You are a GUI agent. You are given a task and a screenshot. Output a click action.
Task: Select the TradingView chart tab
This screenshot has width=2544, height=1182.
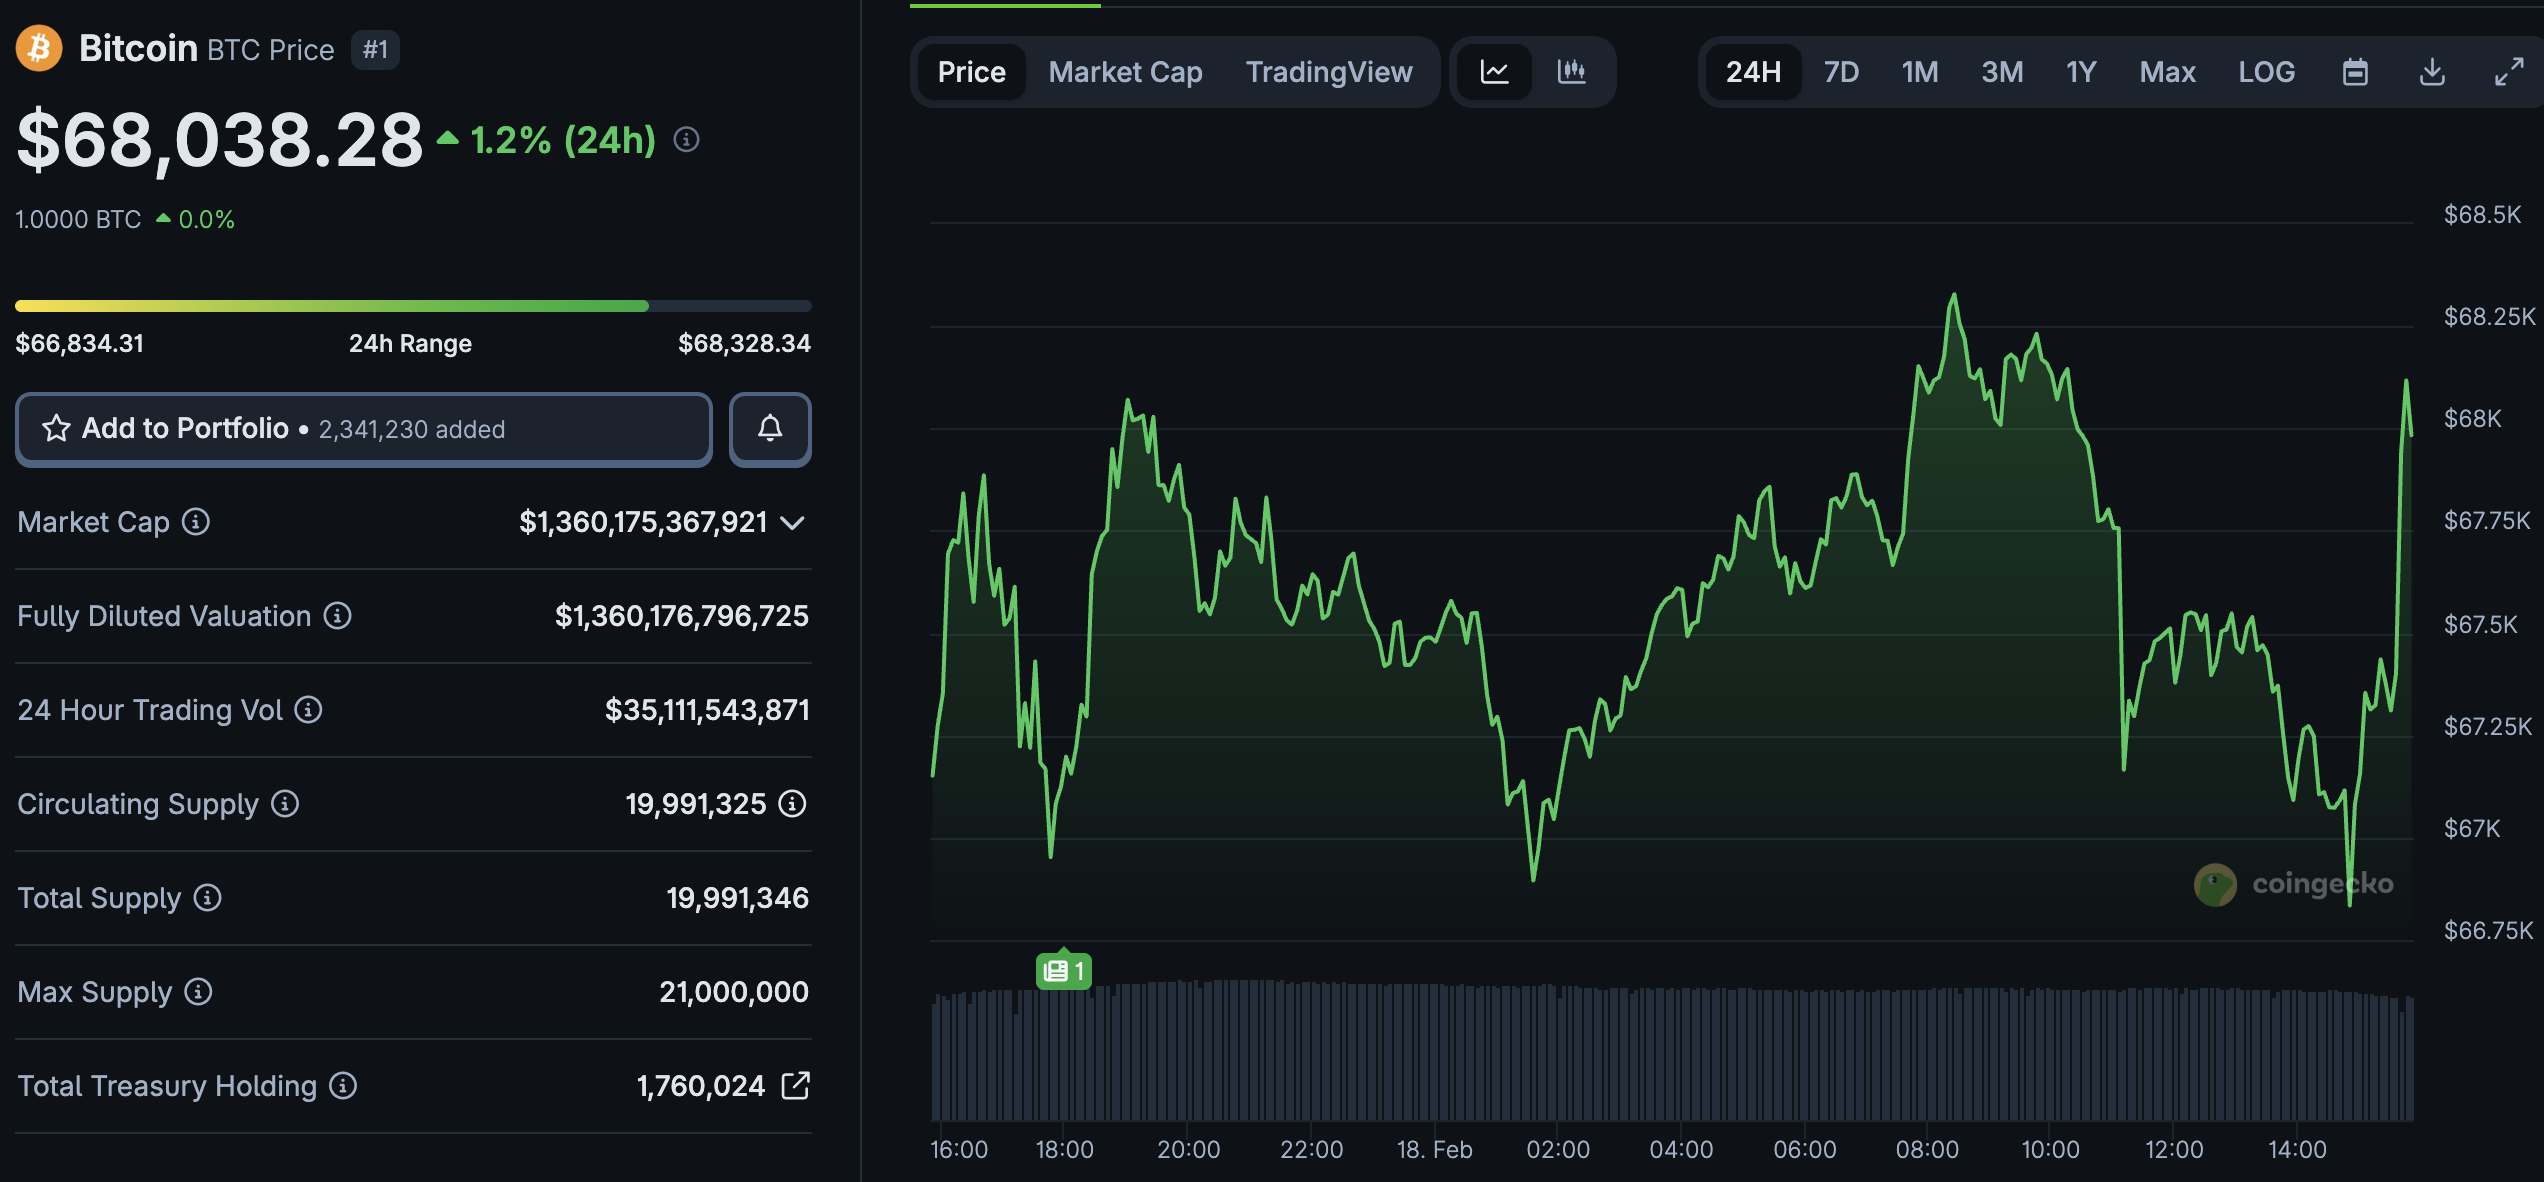(x=1329, y=72)
